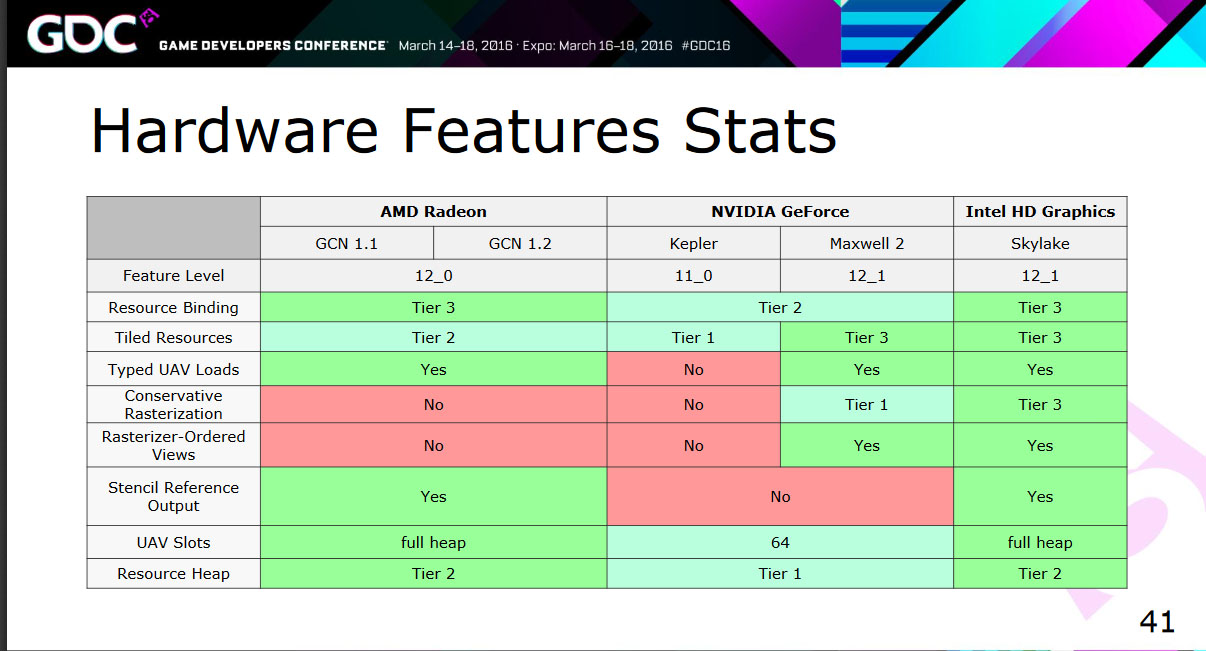Click AMD's 'Tier 2' Tiled Resources cell
The image size is (1206, 651).
pyautogui.click(x=433, y=337)
